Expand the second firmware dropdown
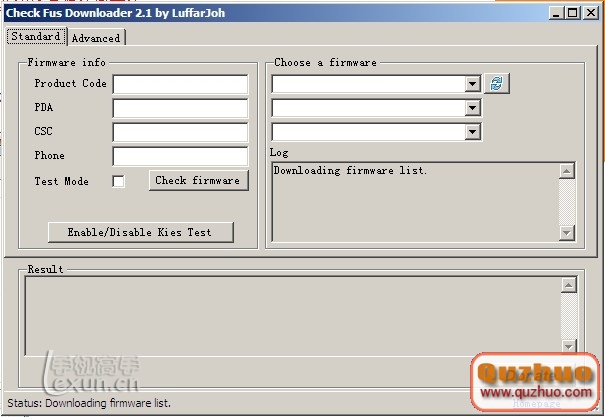 pos(472,108)
